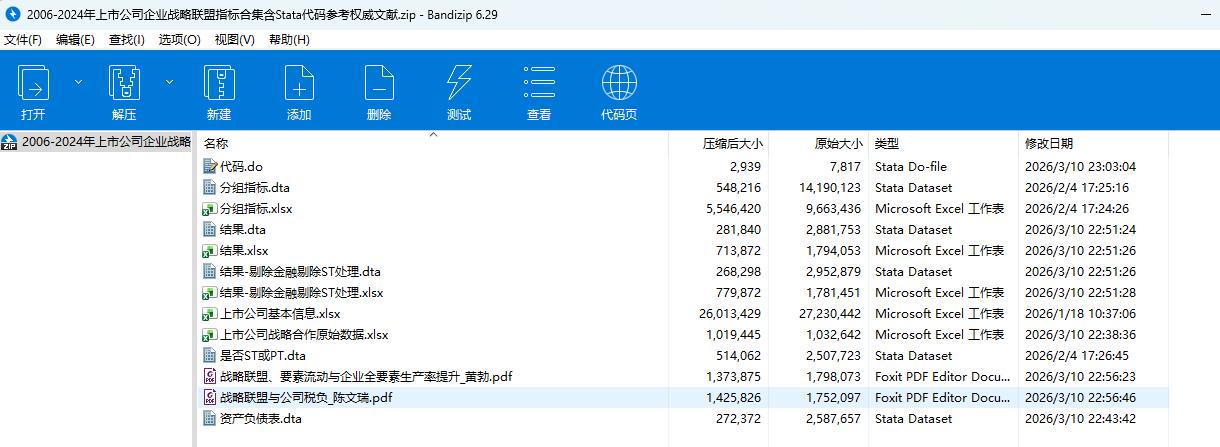Open the 选项(O) menu
Viewport: 1220px width, 447px height.
pyautogui.click(x=180, y=40)
